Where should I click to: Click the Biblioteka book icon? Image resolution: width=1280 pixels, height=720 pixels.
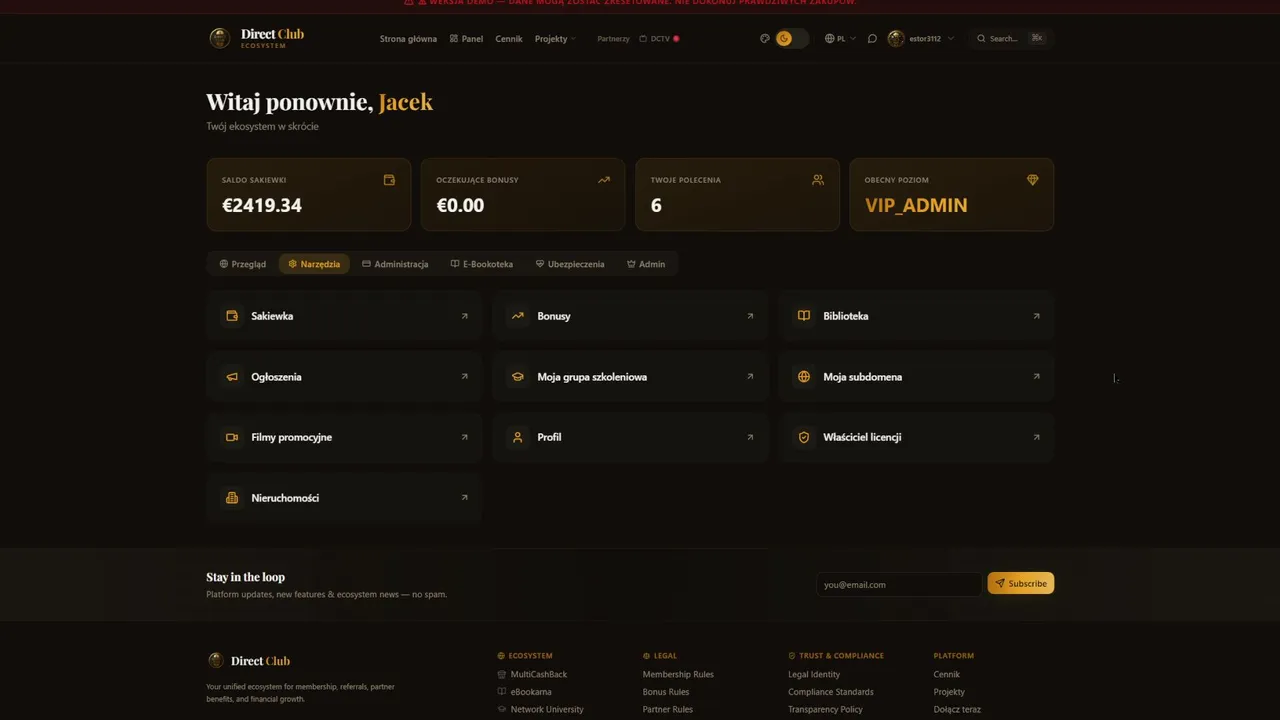[x=804, y=316]
